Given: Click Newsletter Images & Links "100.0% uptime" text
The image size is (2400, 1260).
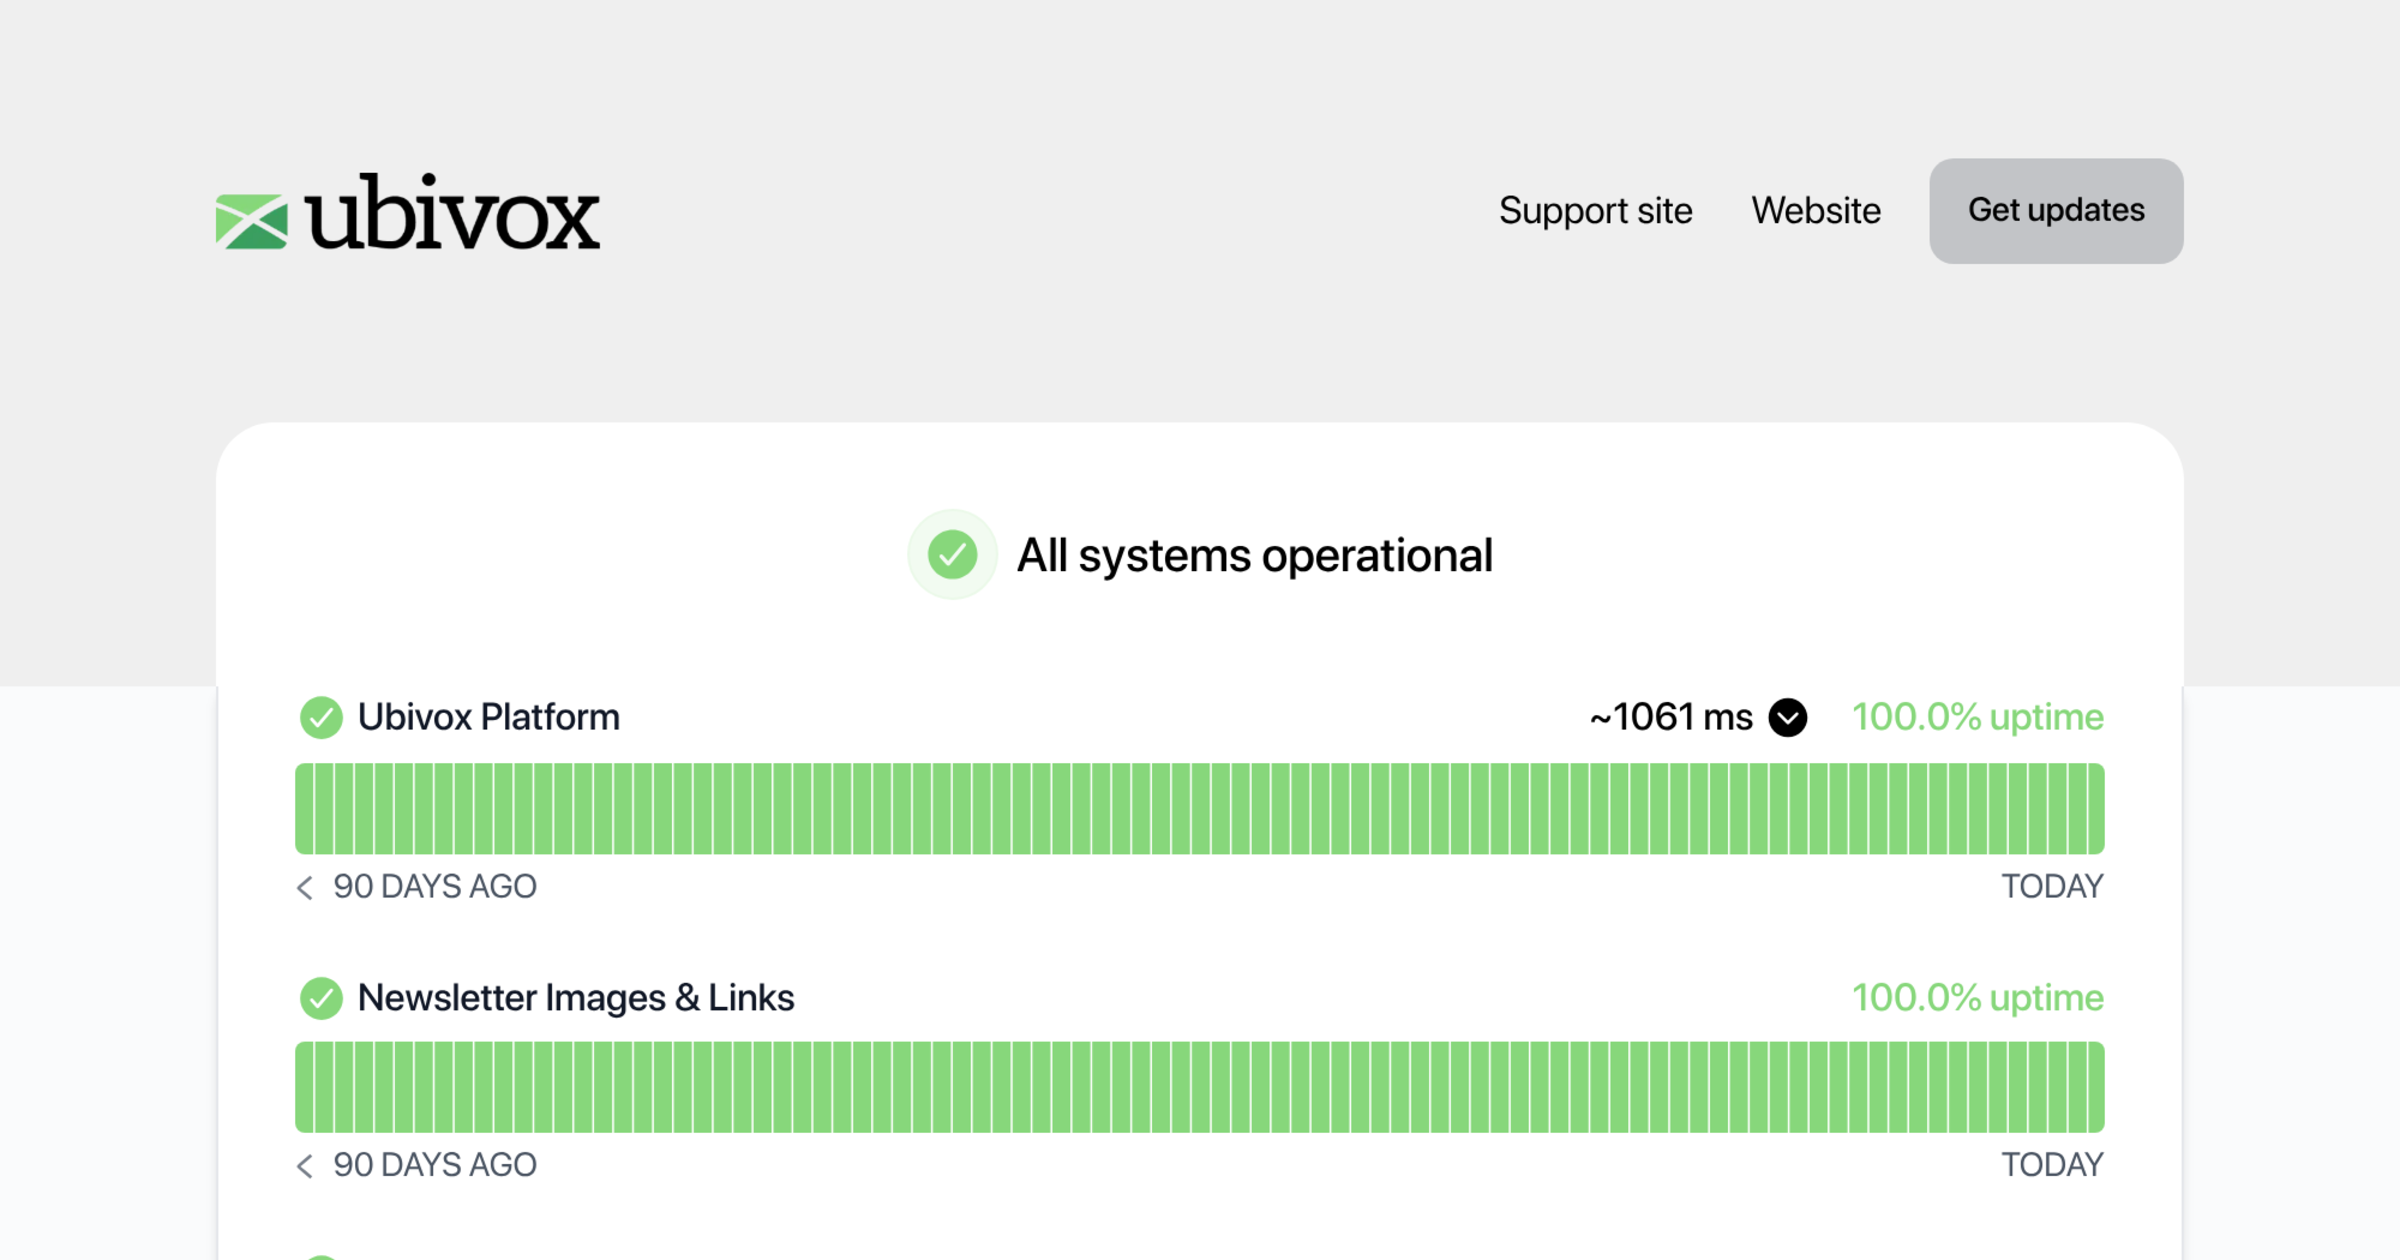Looking at the screenshot, I should [x=1978, y=998].
